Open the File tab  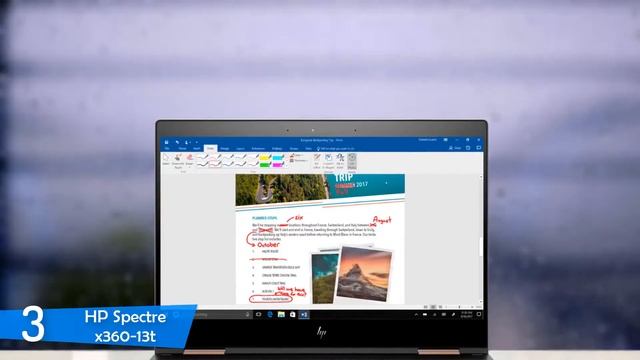pyautogui.click(x=167, y=149)
